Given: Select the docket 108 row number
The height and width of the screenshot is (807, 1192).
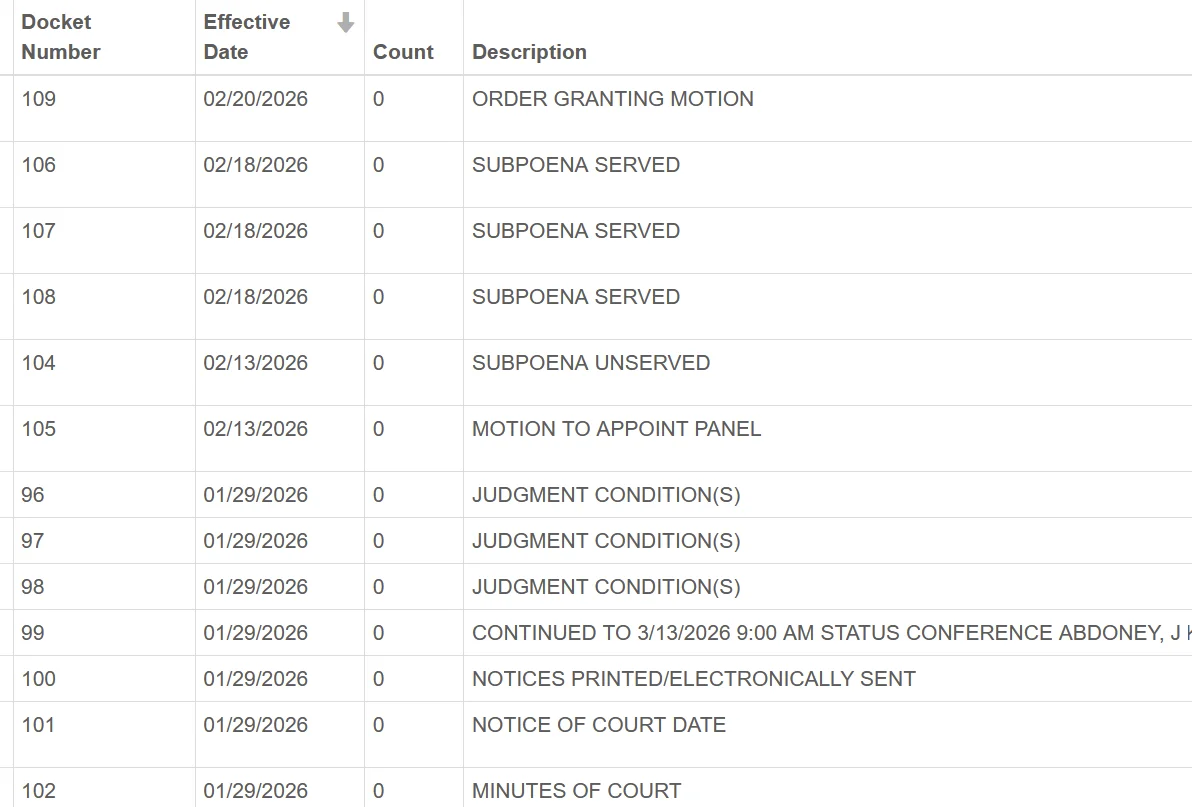Looking at the screenshot, I should (39, 297).
